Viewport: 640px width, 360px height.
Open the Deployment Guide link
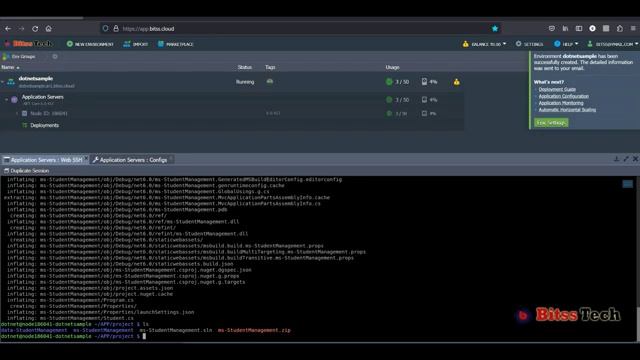[x=557, y=89]
